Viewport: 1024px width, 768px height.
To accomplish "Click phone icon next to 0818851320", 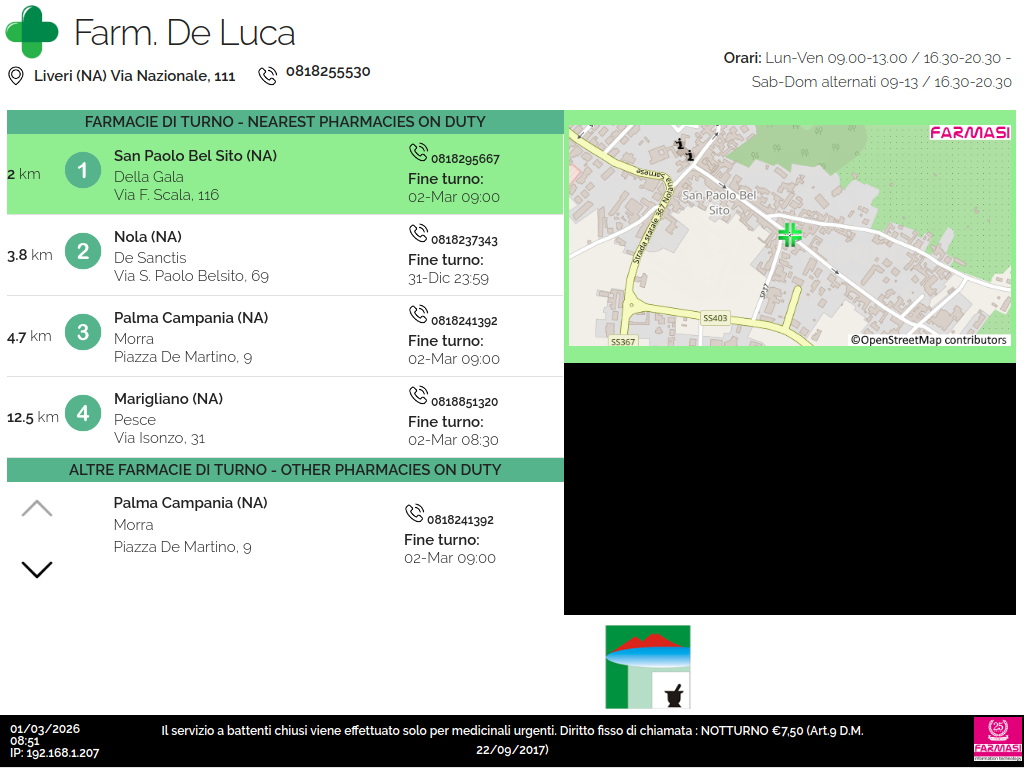I will [x=418, y=396].
